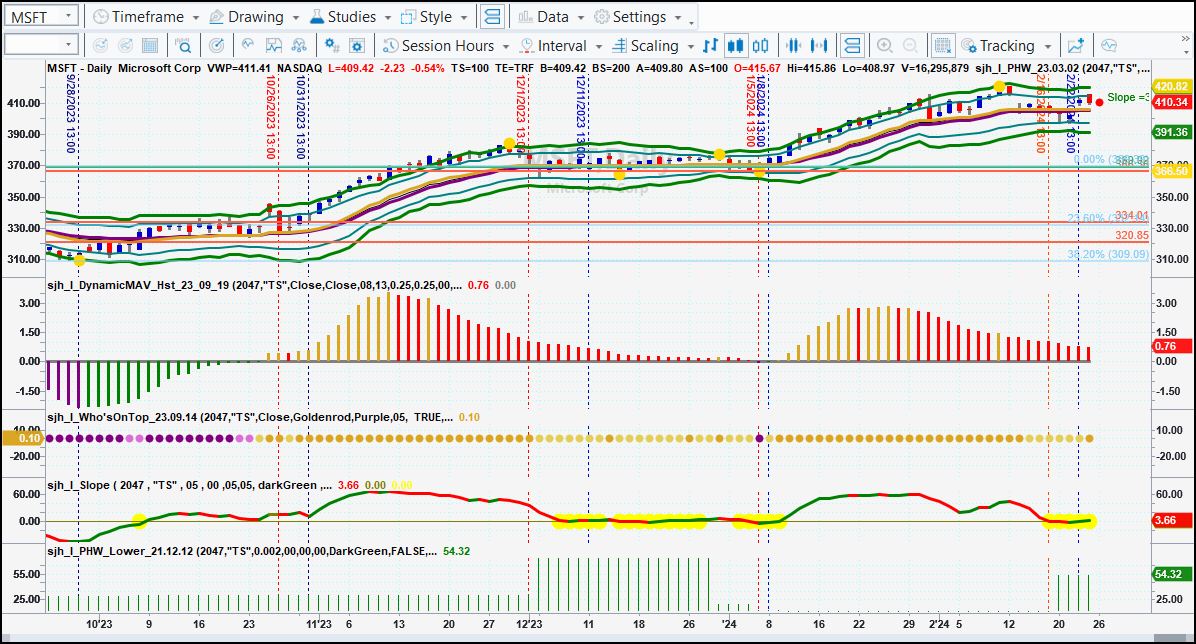The width and height of the screenshot is (1196, 644).
Task: Click the sjh_I_Who'sOnTop study title
Action: tap(250, 417)
